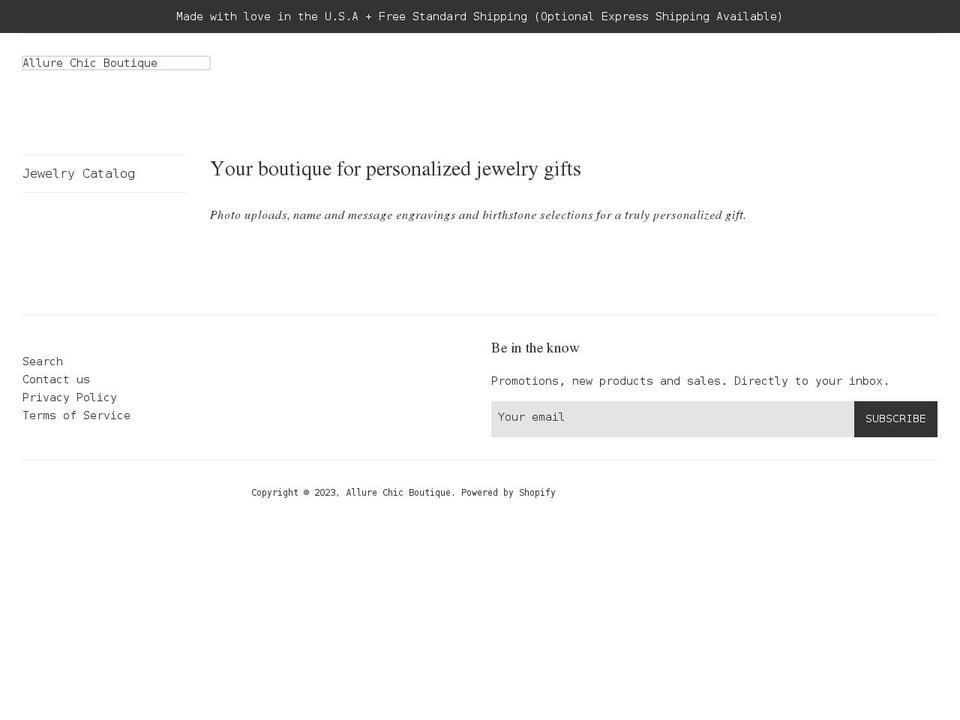Open the Terms of Service page
960x720 pixels.
[x=76, y=415]
